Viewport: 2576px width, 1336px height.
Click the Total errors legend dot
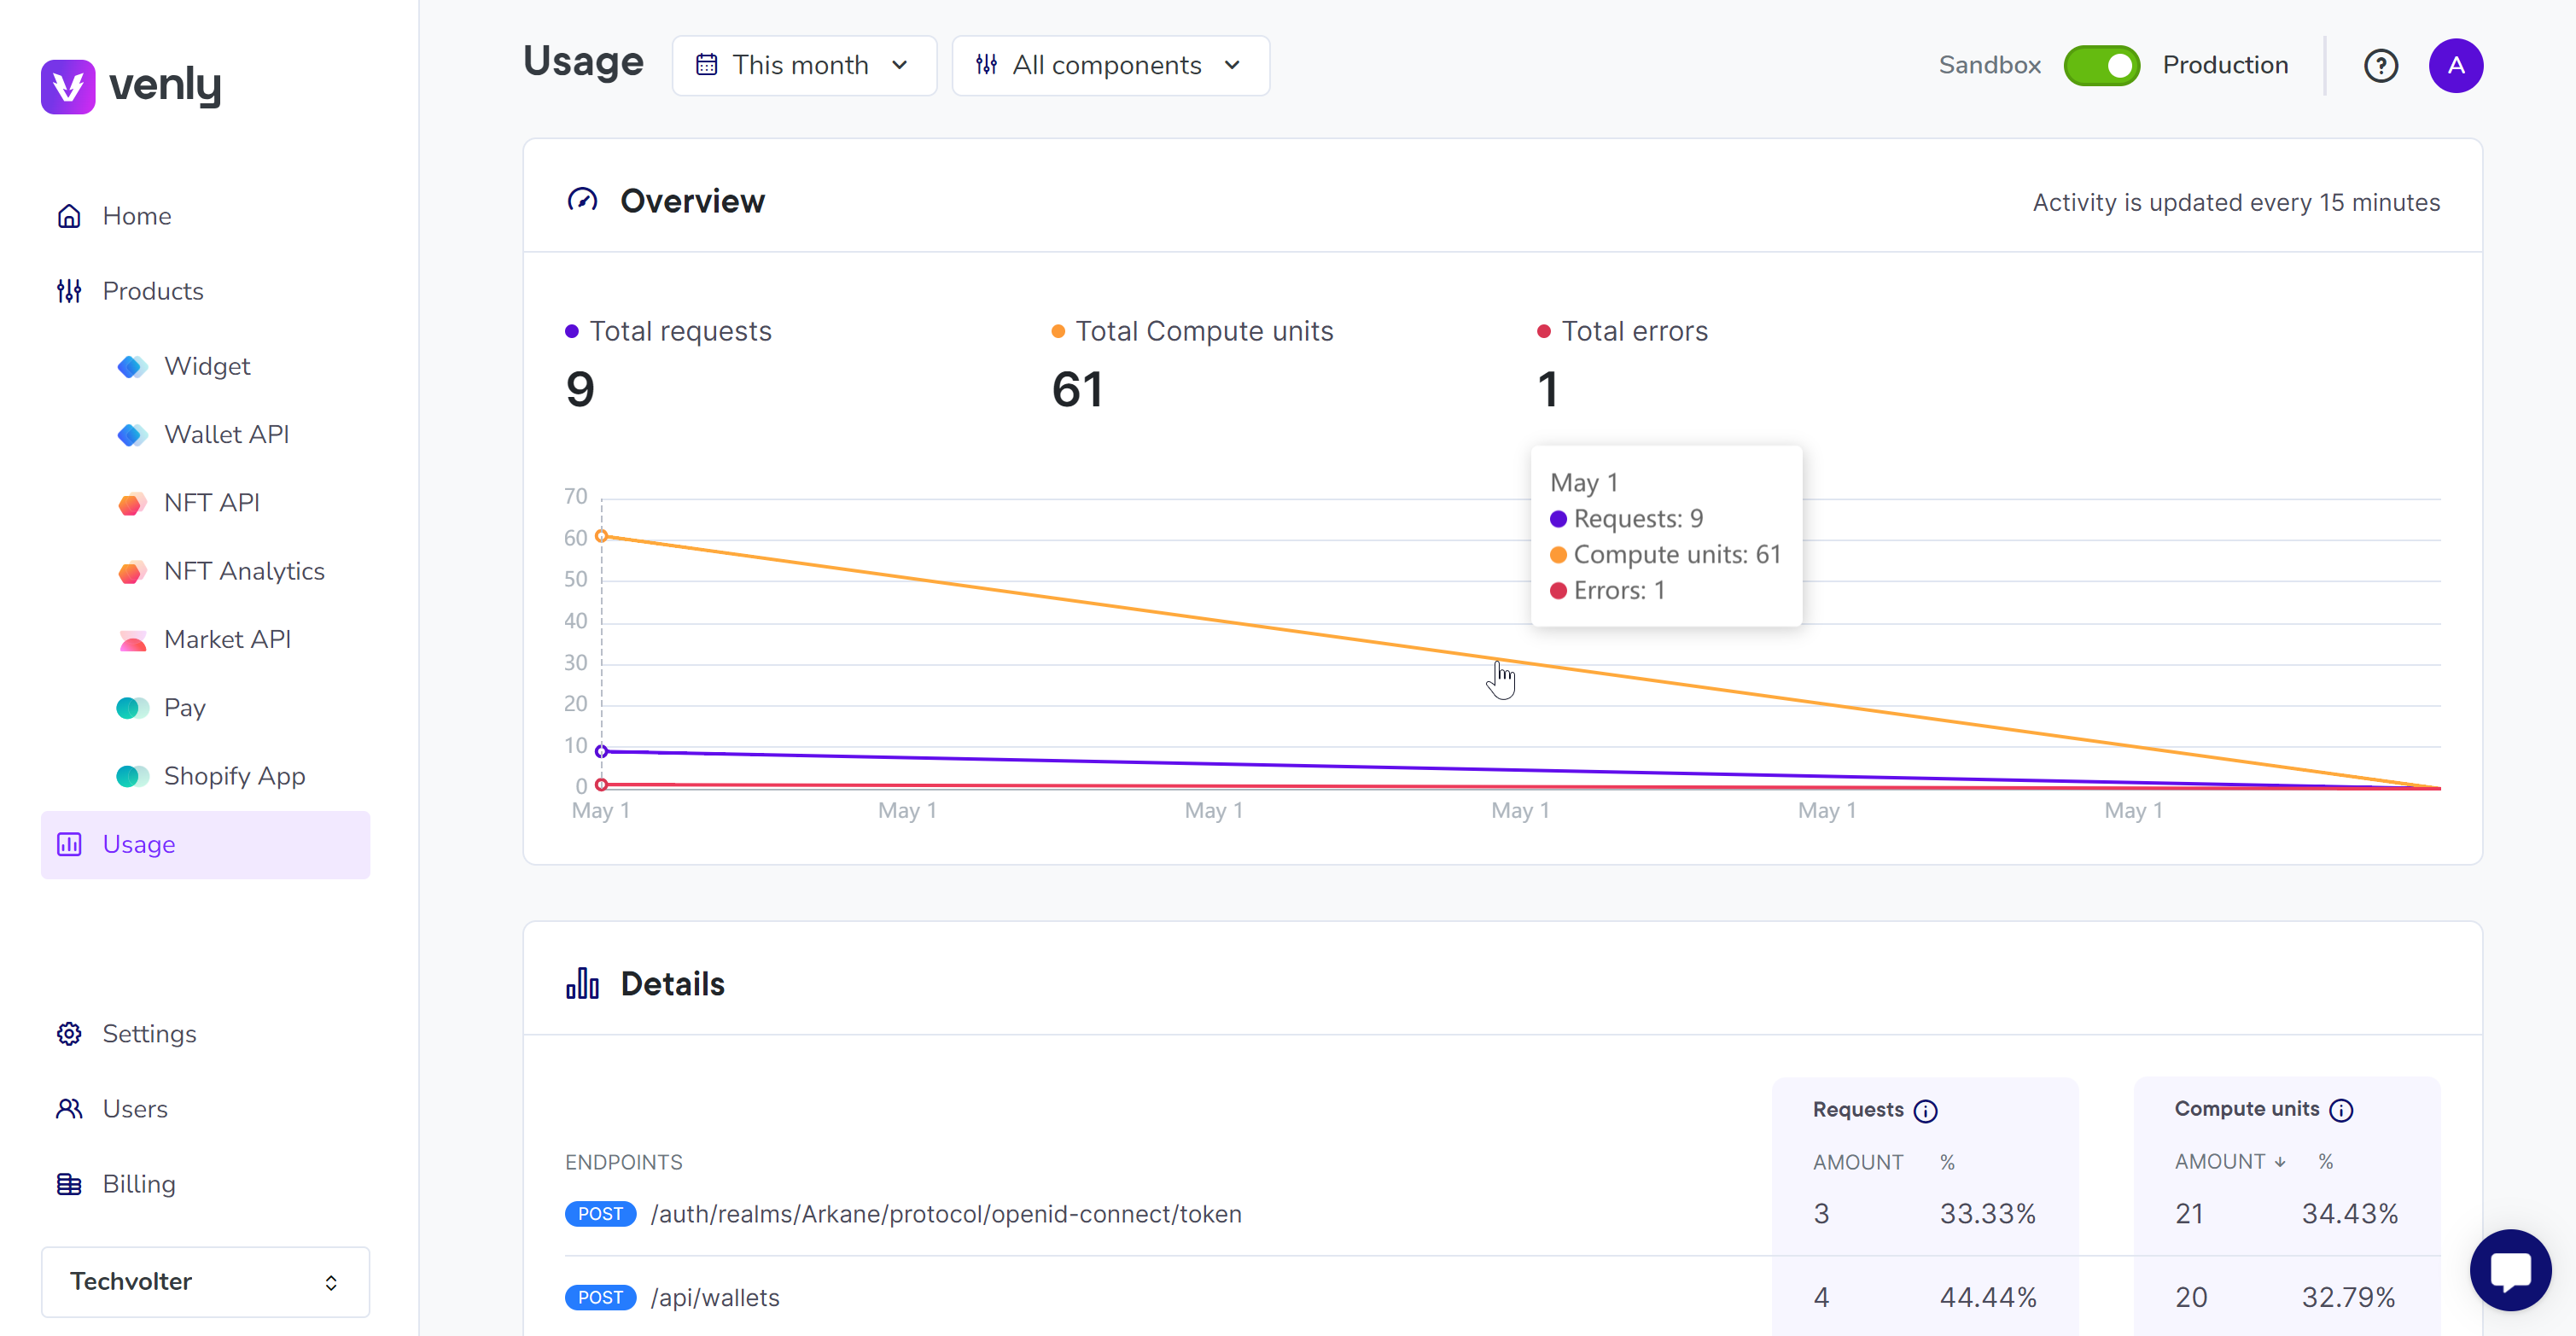[x=1544, y=331]
